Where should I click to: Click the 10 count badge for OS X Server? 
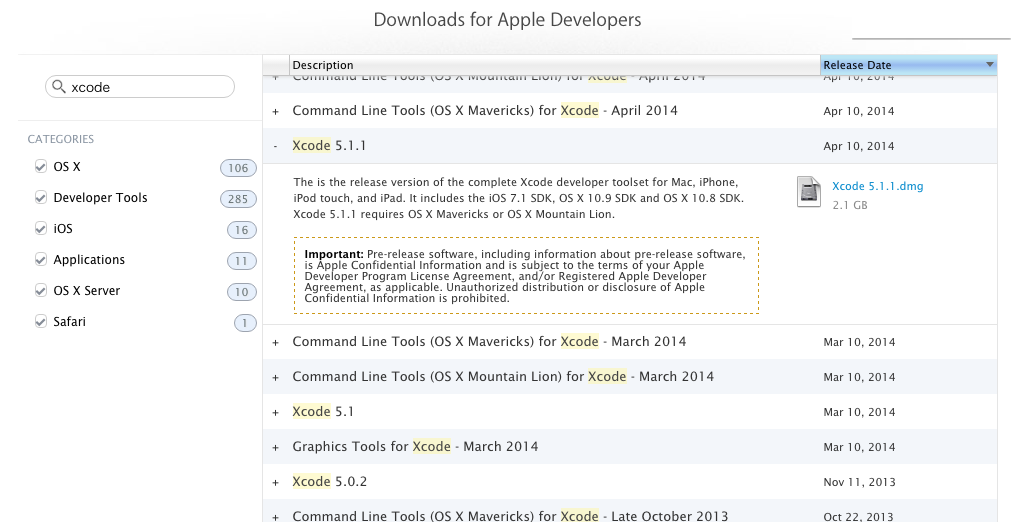[x=241, y=292]
